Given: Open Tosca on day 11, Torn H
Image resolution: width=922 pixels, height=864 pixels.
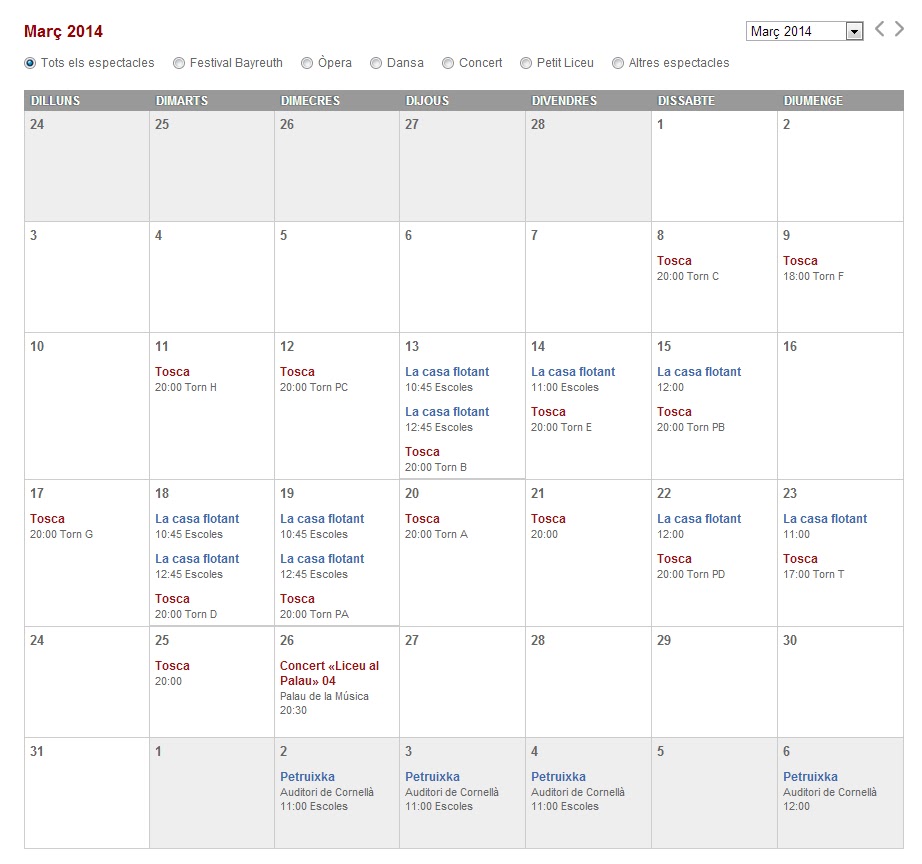Looking at the screenshot, I should [172, 372].
